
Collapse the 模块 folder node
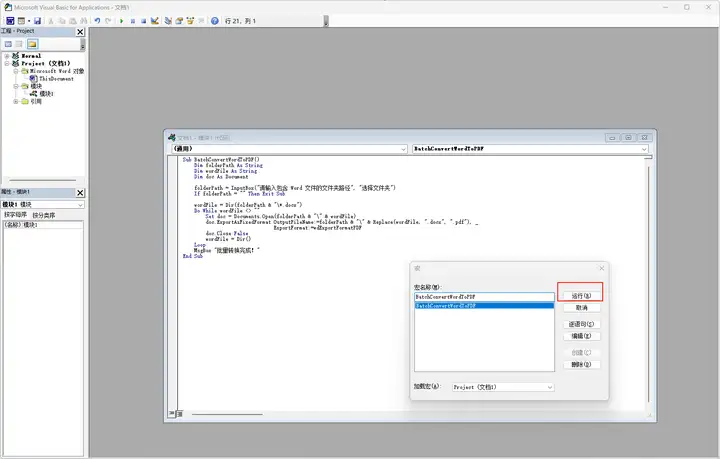point(16,86)
